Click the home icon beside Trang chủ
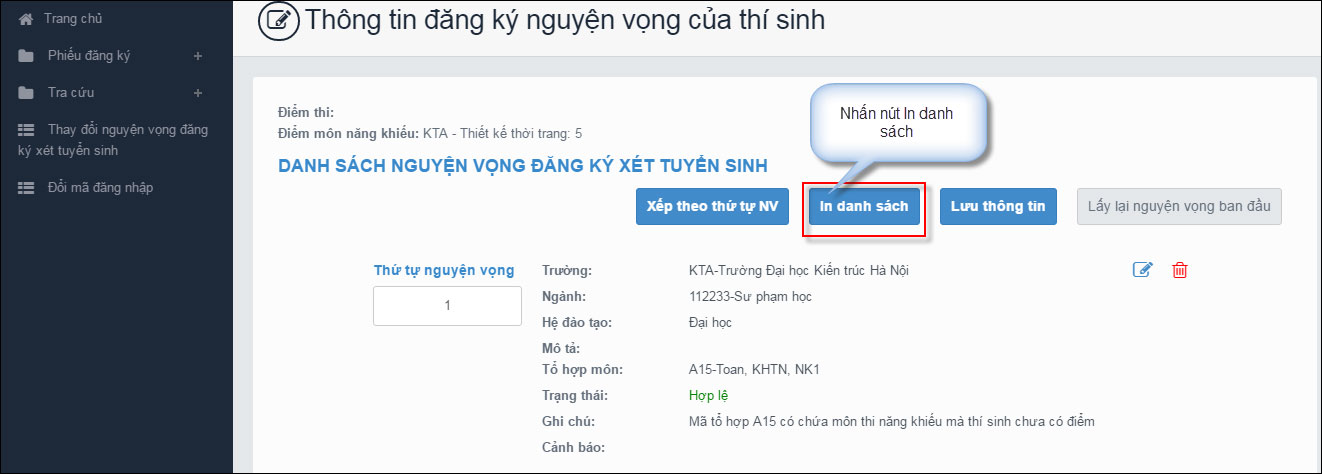 [x=26, y=19]
